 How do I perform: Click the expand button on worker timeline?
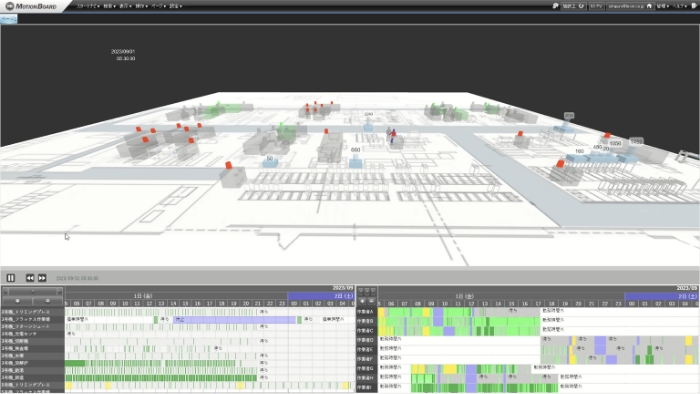tap(362, 301)
